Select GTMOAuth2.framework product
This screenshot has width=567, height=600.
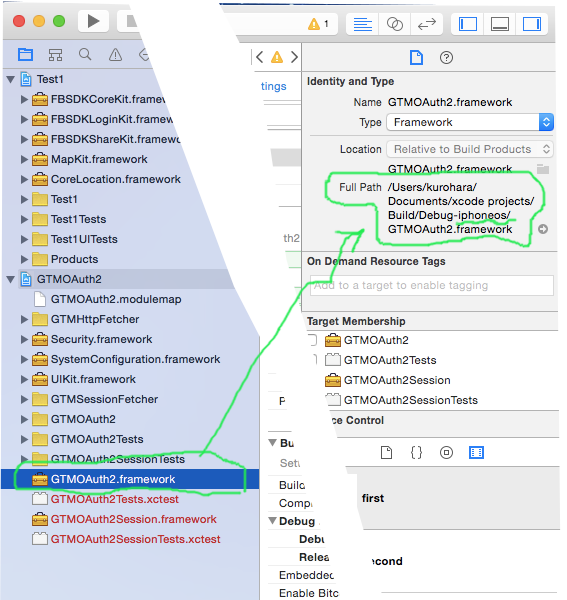(113, 479)
